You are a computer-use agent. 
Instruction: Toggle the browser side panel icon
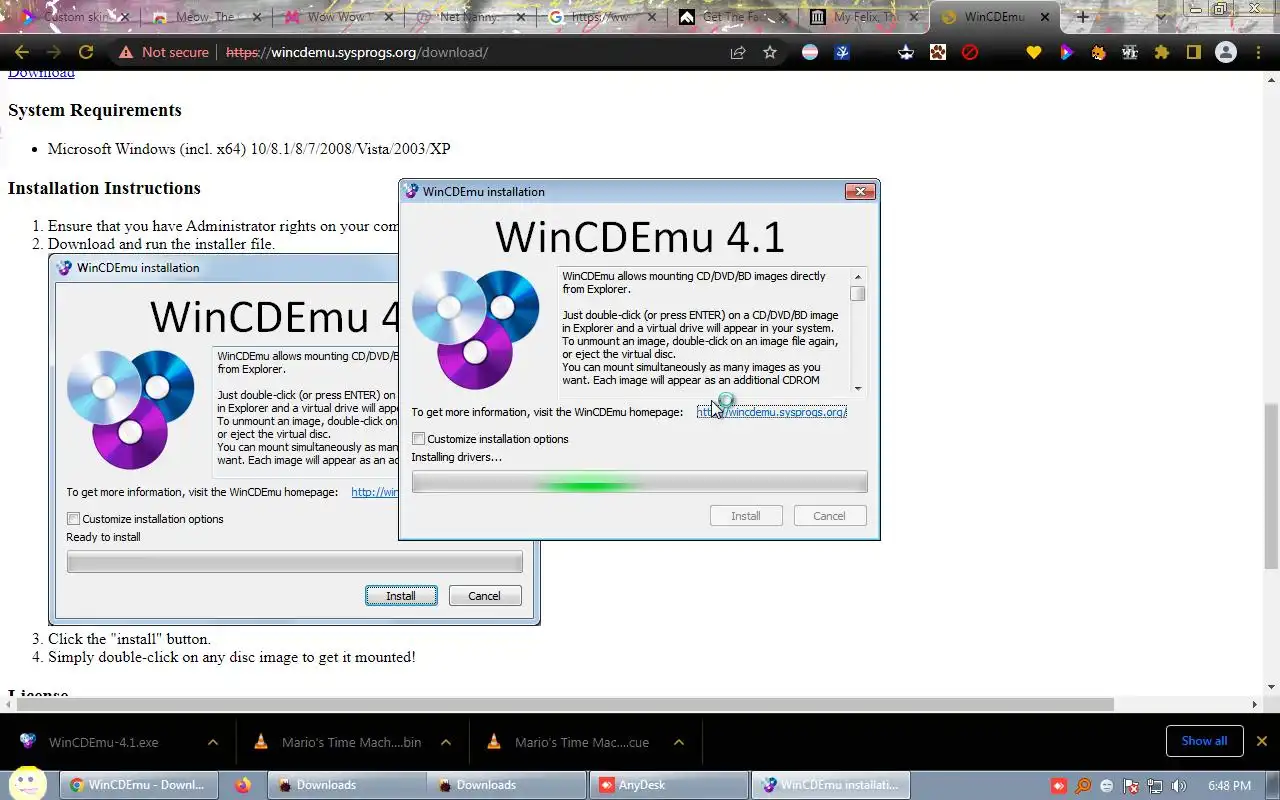1194,52
